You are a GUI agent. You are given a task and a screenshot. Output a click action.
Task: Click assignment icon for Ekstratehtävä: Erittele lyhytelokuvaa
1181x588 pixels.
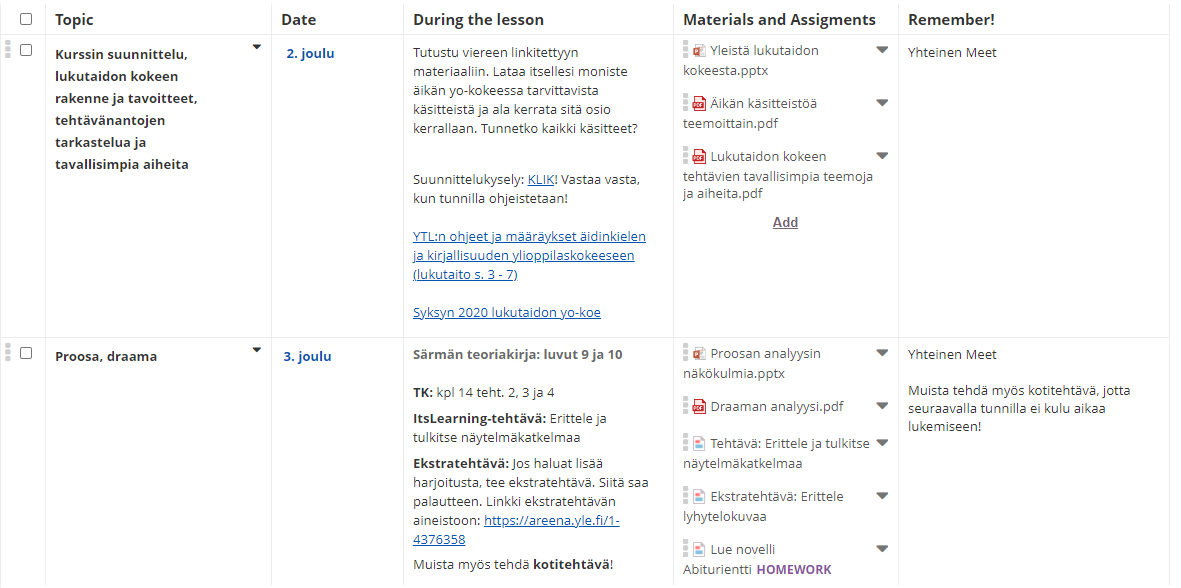699,496
